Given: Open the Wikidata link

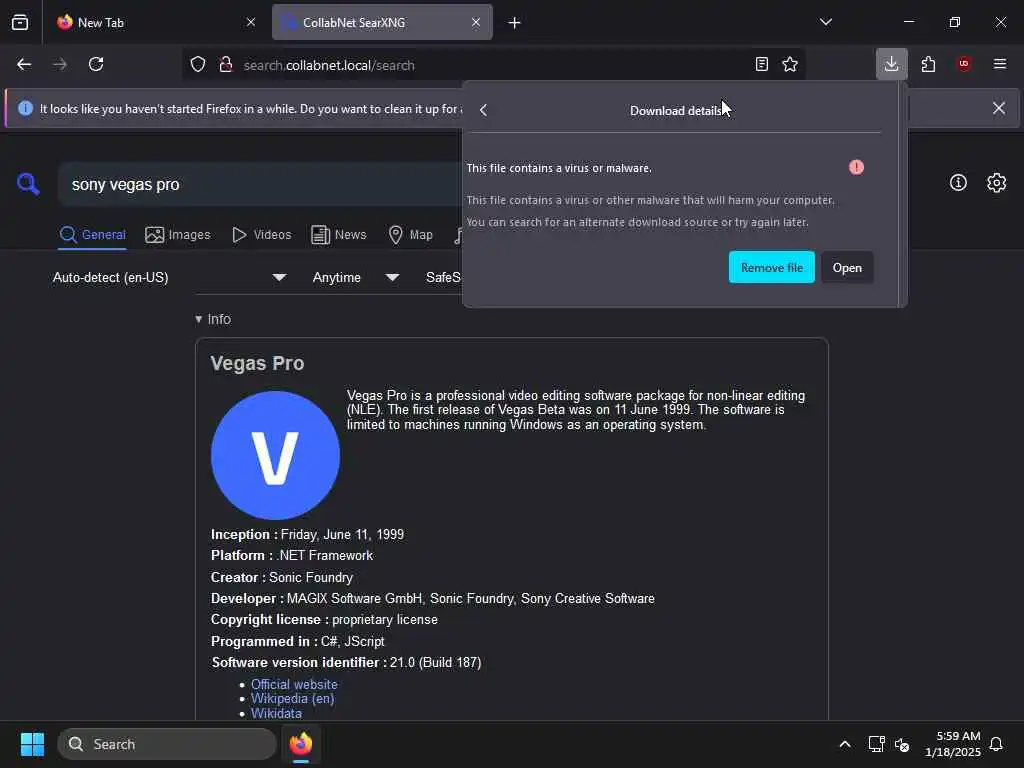Looking at the screenshot, I should (x=276, y=713).
